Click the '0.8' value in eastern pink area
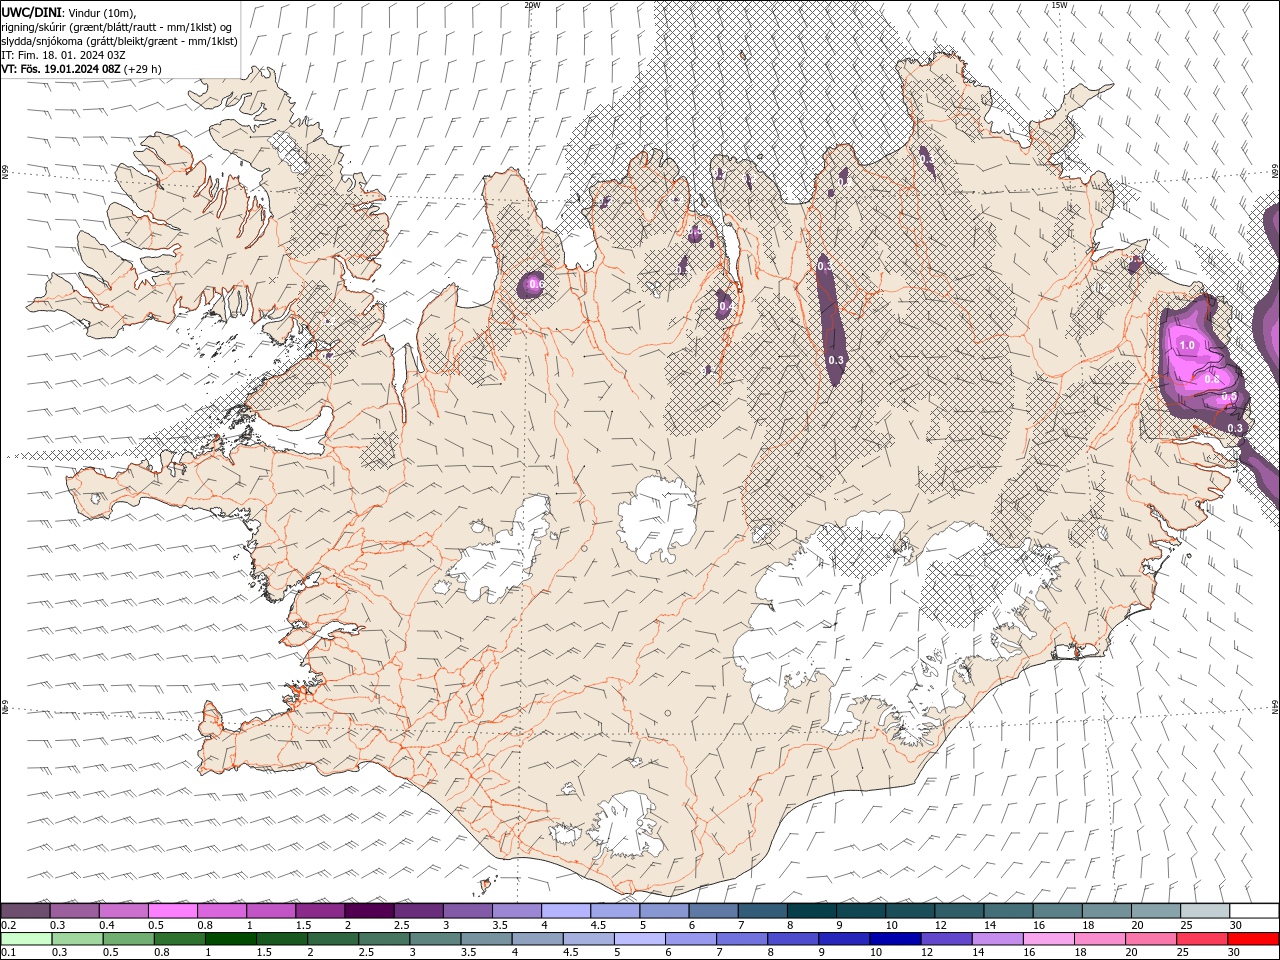 click(1212, 379)
